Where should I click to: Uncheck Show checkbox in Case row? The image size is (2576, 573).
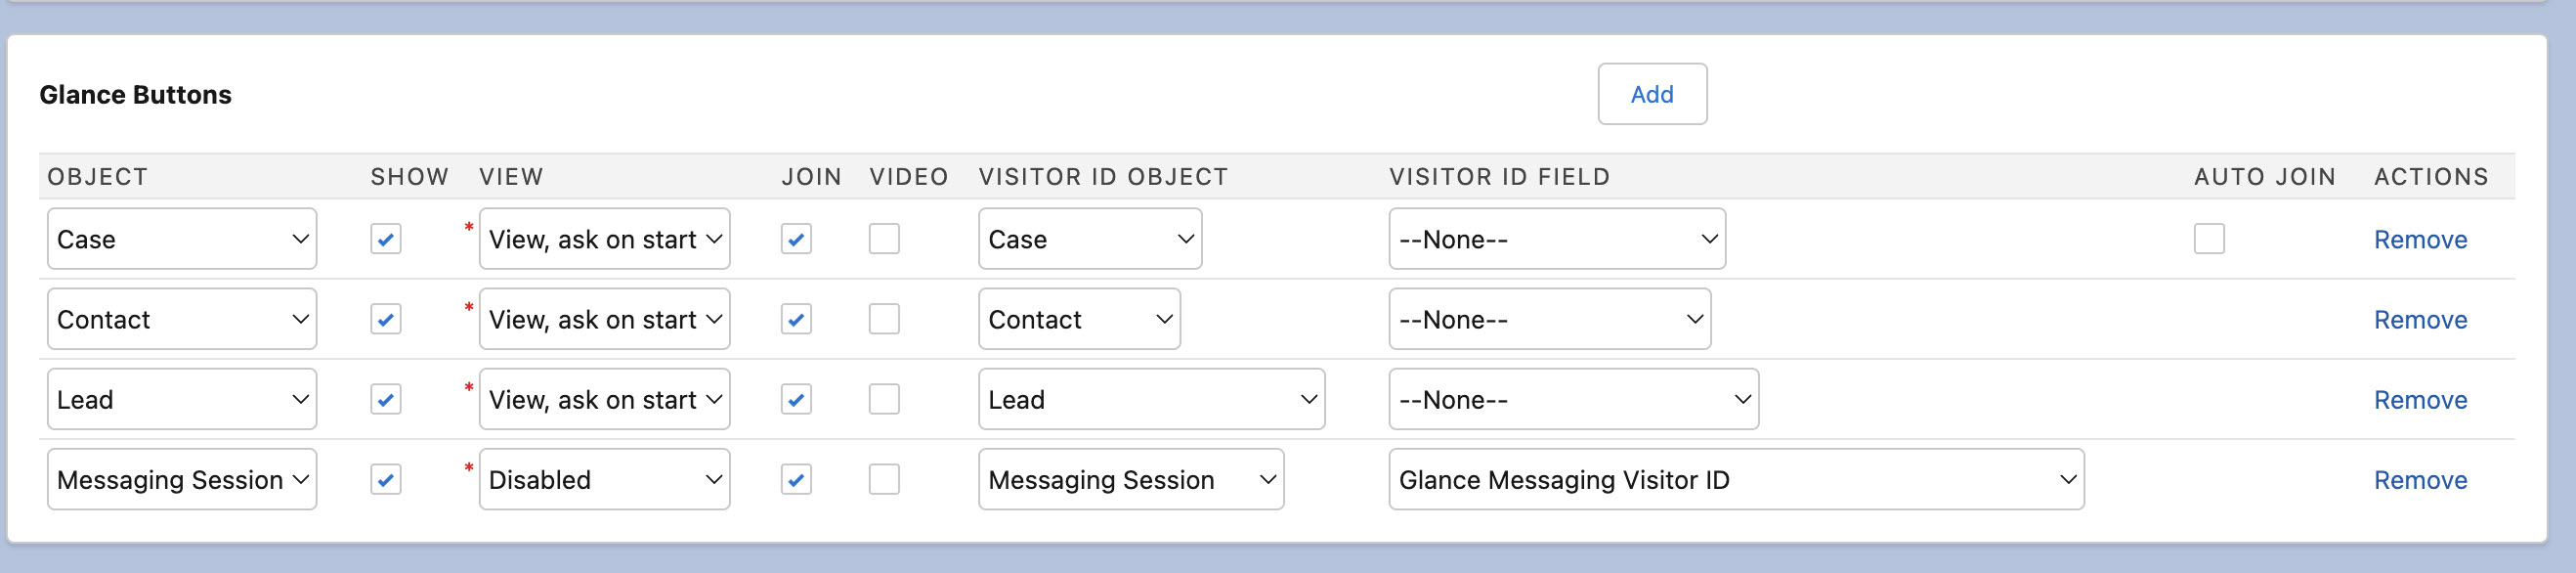click(x=385, y=239)
